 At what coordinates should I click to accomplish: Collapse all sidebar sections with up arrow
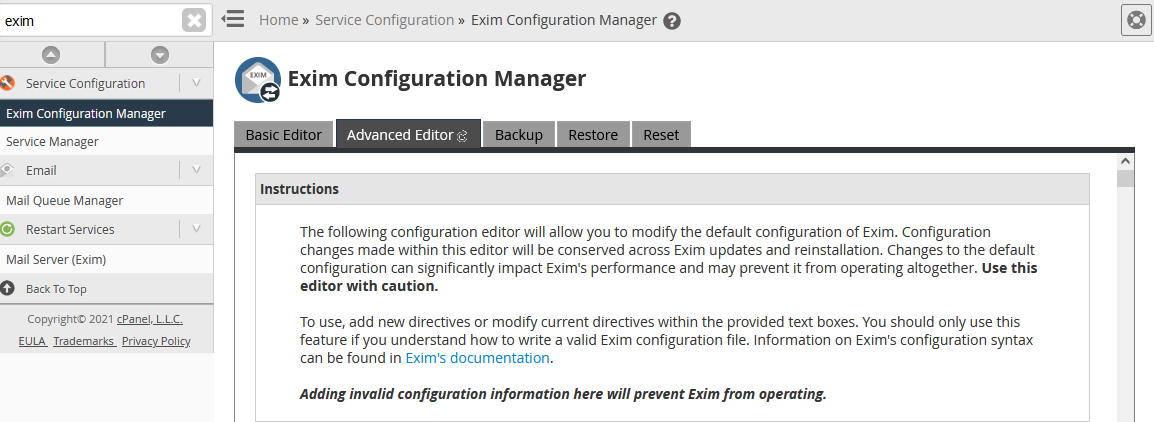52,55
